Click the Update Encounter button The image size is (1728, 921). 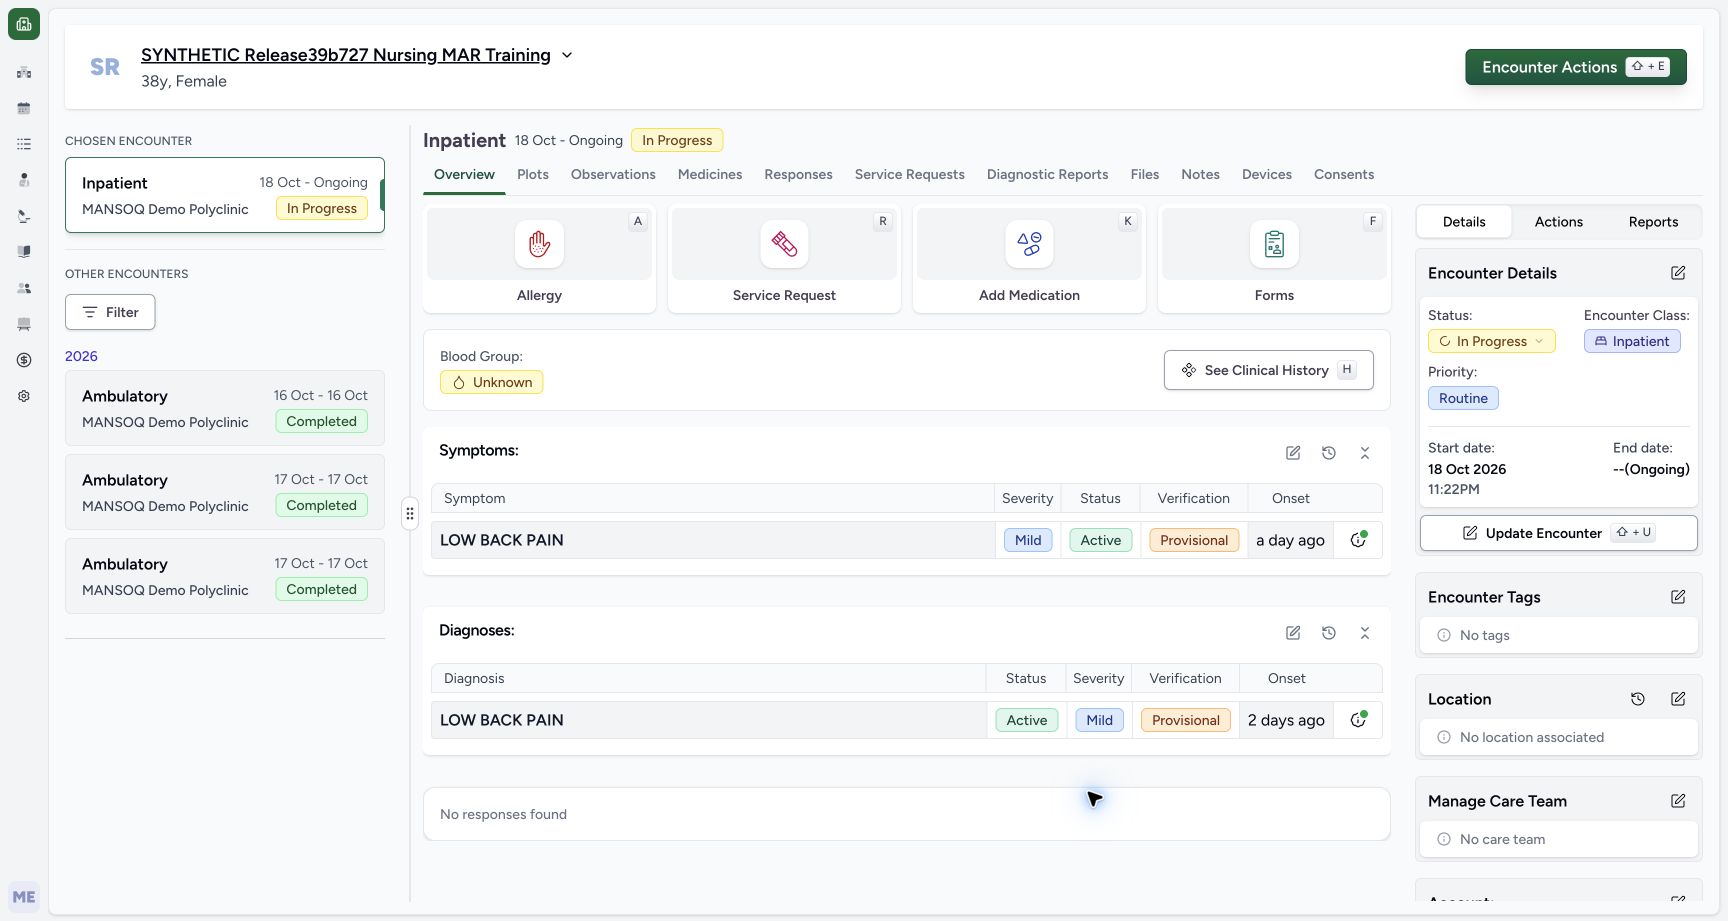pos(1558,533)
